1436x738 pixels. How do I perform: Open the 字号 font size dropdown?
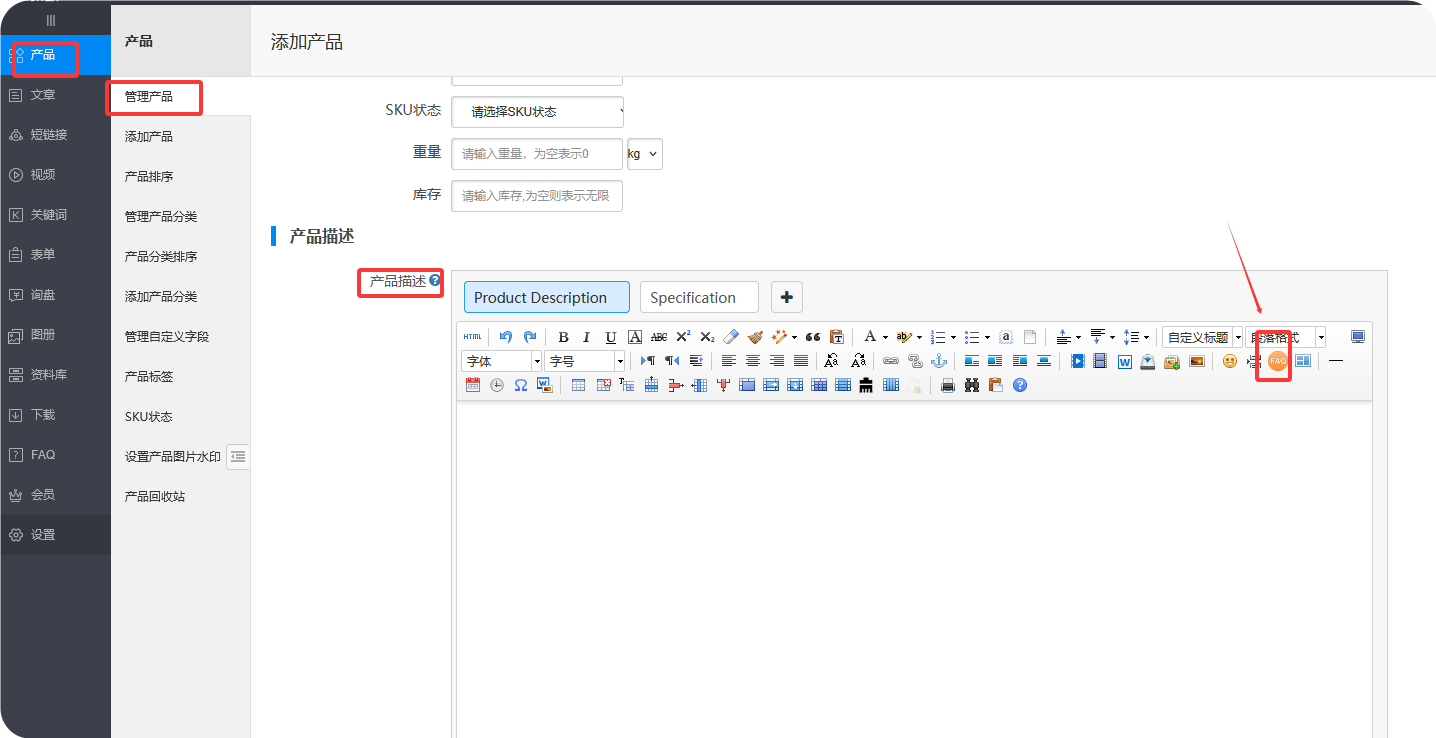pyautogui.click(x=585, y=361)
